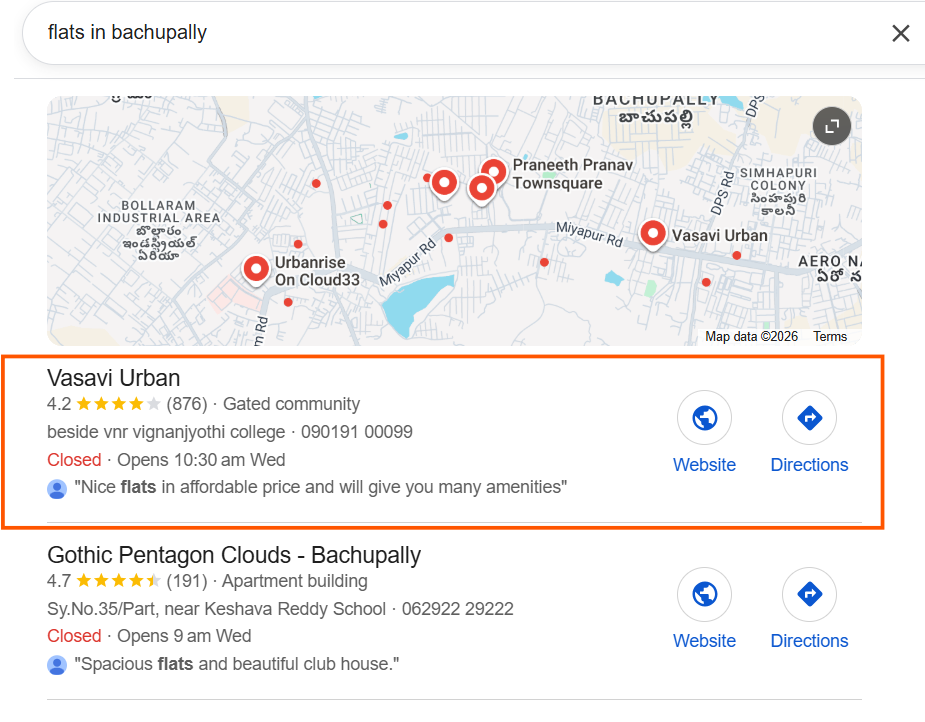Open the Gothic Pentagon Clouds - Bachupally listing title

click(234, 555)
